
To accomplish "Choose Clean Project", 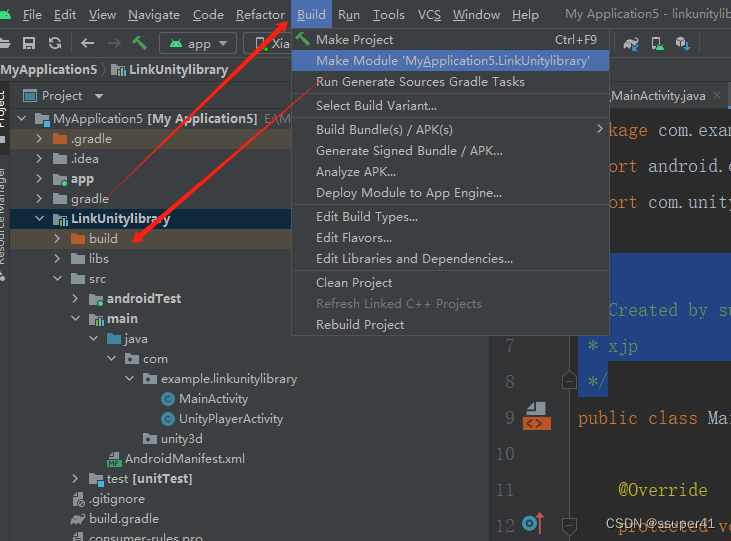I will tap(450, 283).
